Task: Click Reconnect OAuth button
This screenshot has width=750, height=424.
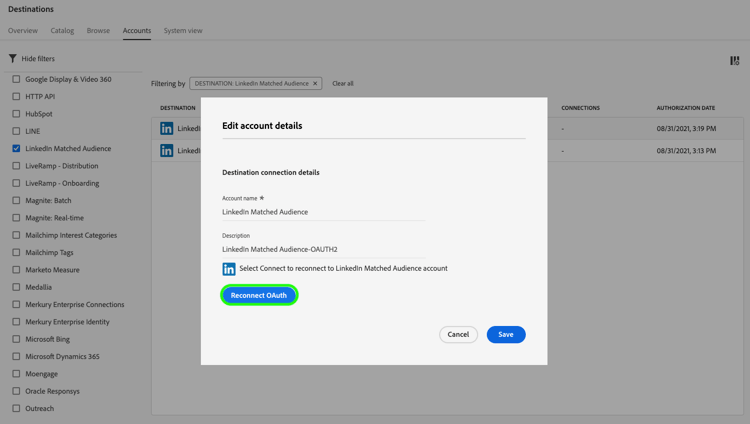Action: click(259, 295)
